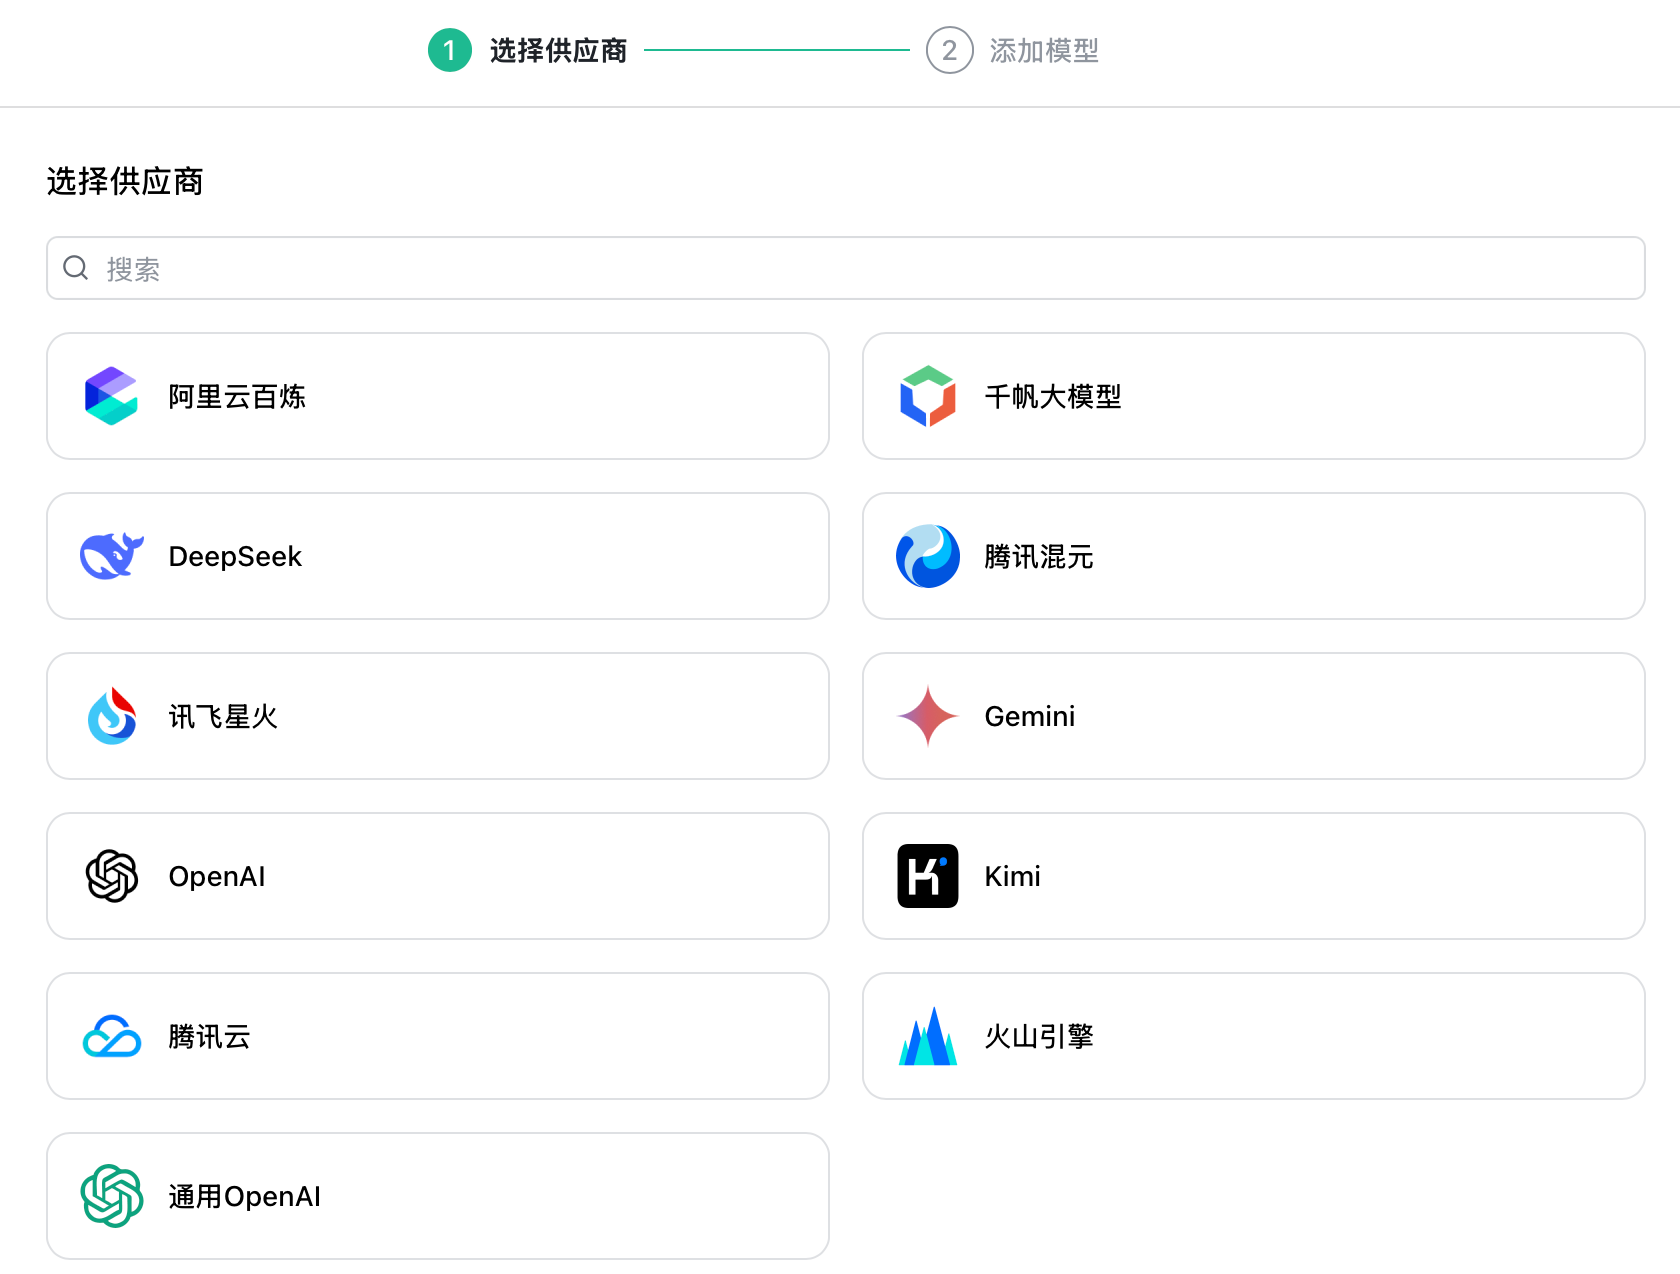Go to step 2 添加模型

(x=1013, y=50)
